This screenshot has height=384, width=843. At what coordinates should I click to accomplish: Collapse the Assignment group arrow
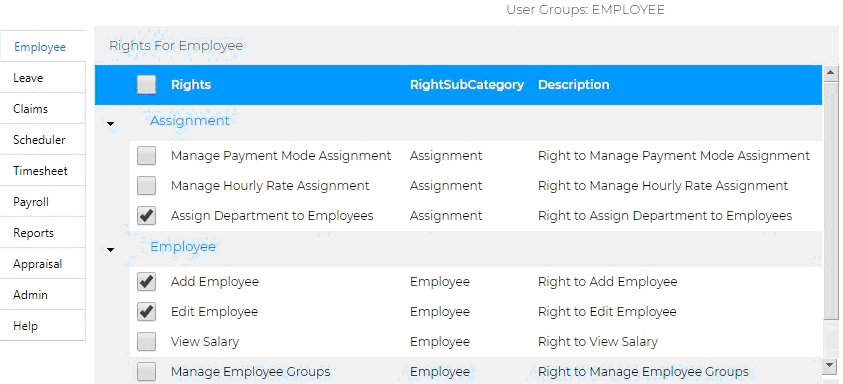pyautogui.click(x=111, y=124)
